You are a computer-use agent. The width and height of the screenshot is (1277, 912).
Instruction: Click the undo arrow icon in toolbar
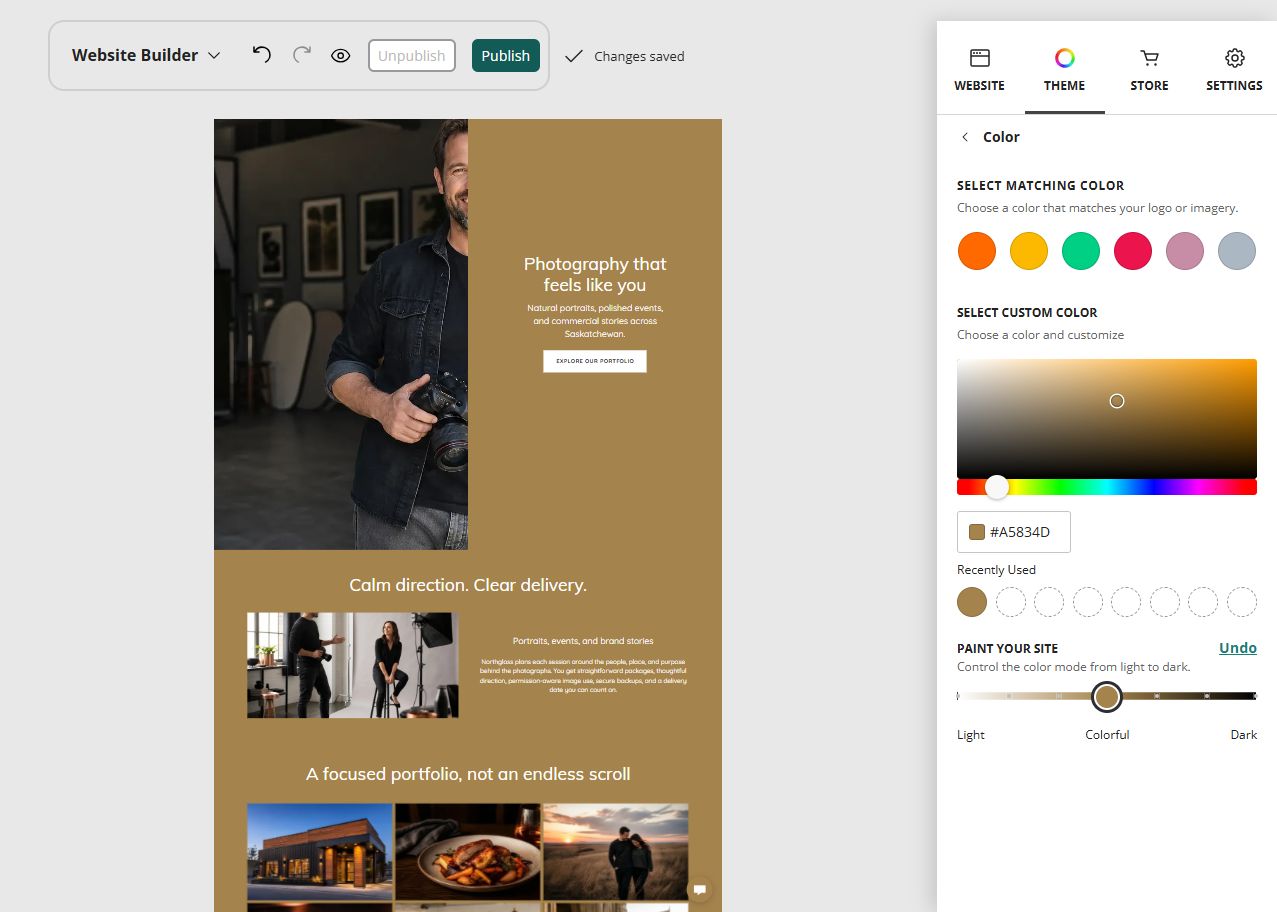coord(262,55)
